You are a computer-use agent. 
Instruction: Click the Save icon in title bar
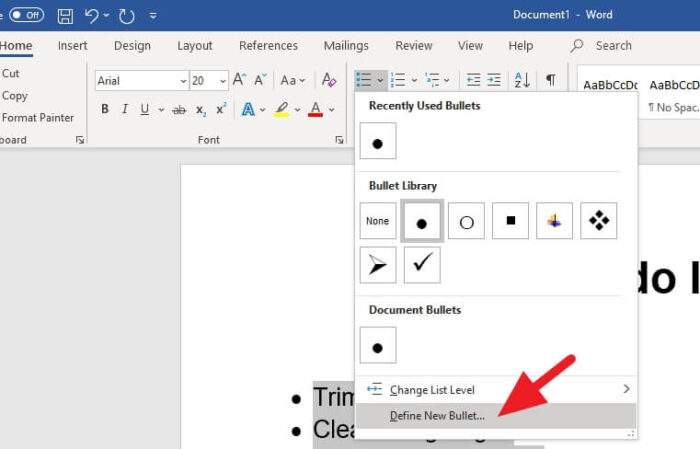pyautogui.click(x=65, y=16)
